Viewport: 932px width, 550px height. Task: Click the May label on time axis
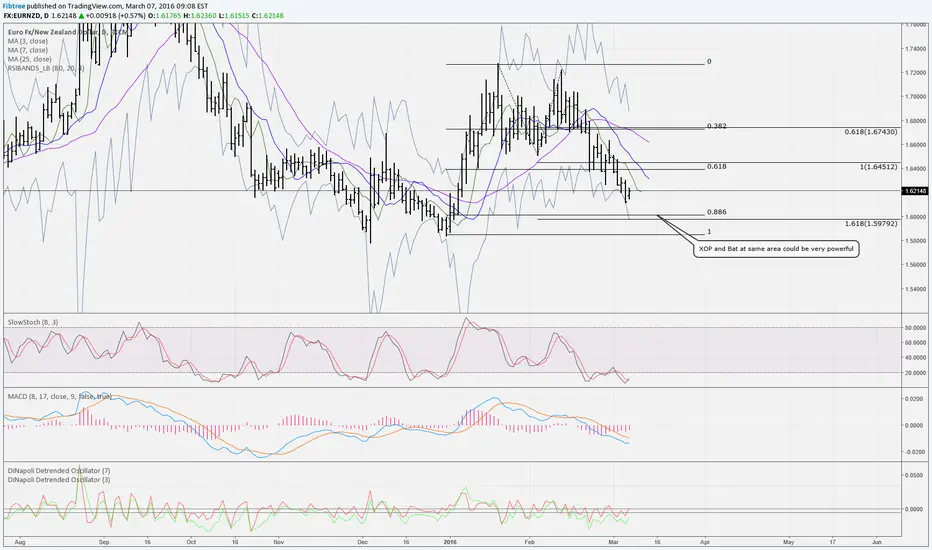pos(789,542)
